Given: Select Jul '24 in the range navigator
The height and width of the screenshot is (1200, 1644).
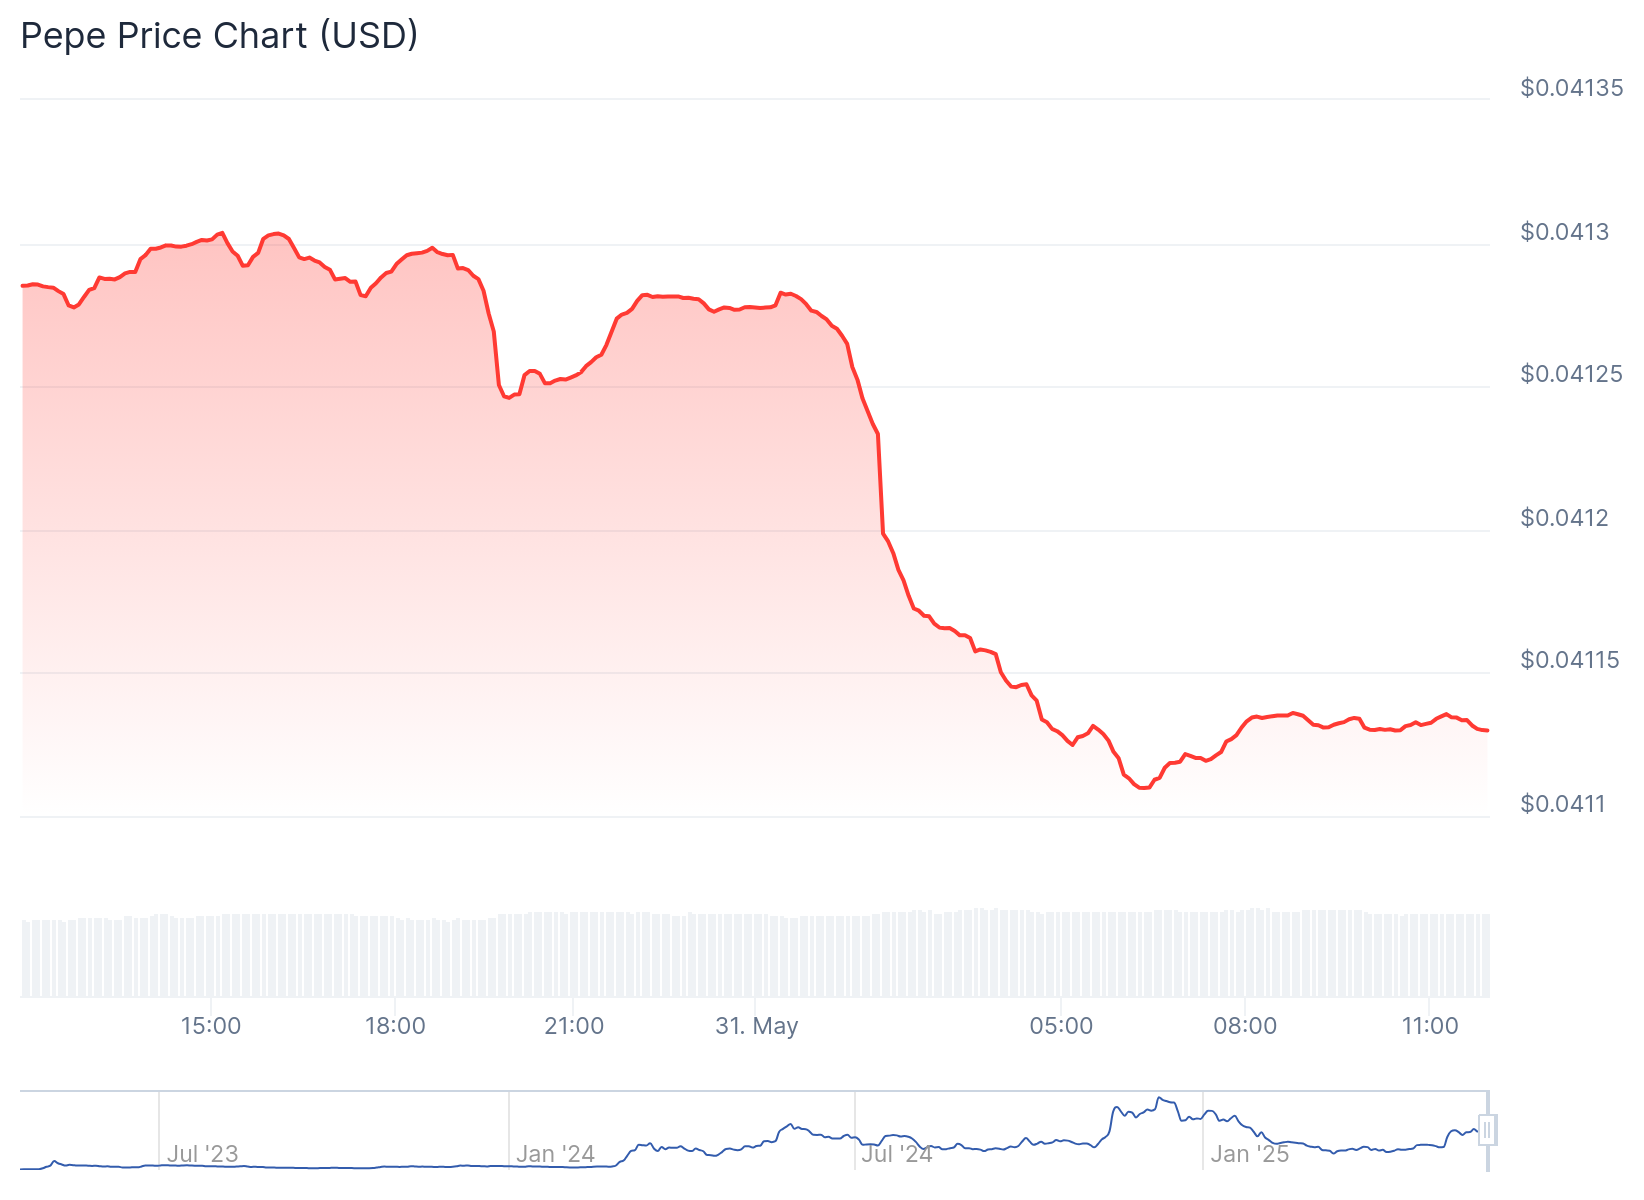Looking at the screenshot, I should click(x=897, y=1154).
